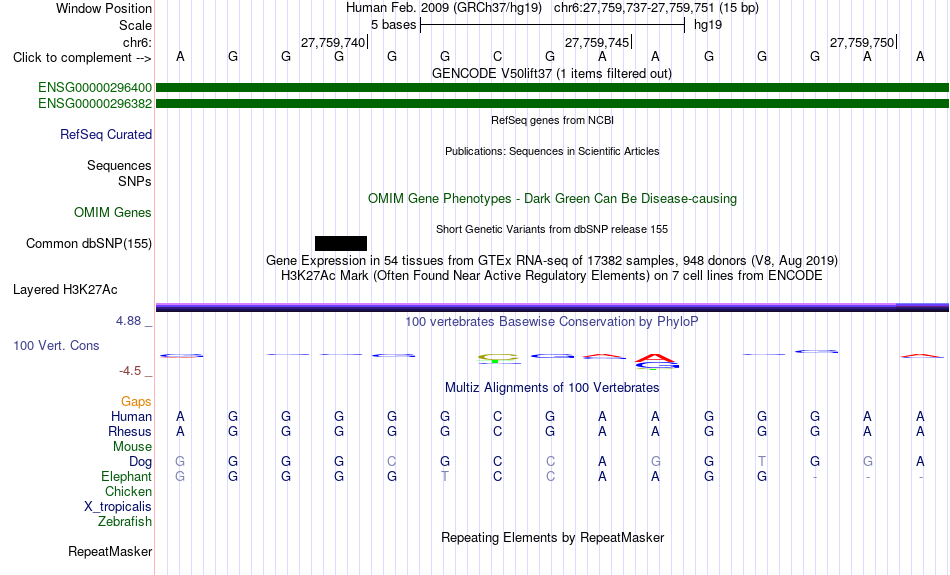Click the Human species label
Screen dimensions: 950x575
pyautogui.click(x=131, y=416)
